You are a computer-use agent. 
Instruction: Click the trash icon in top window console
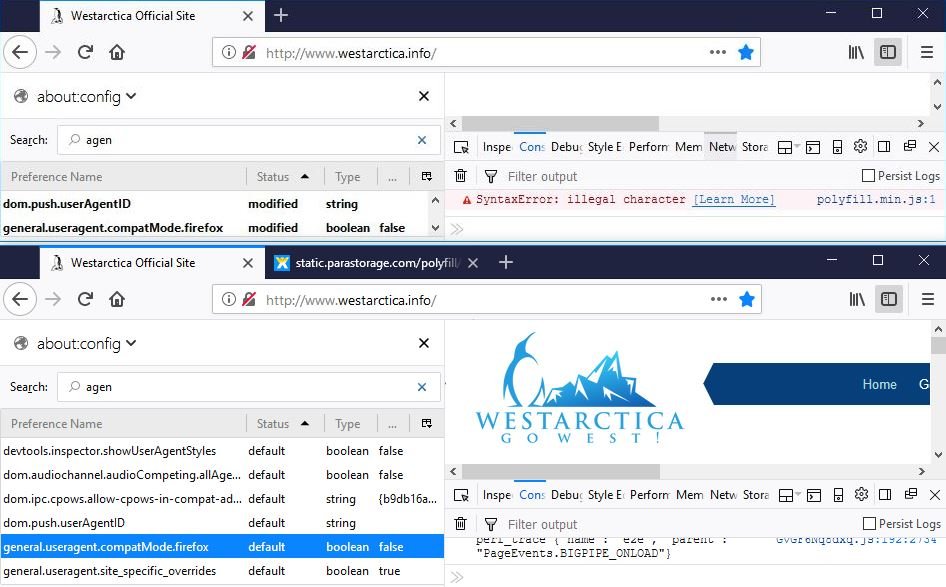pyautogui.click(x=461, y=176)
